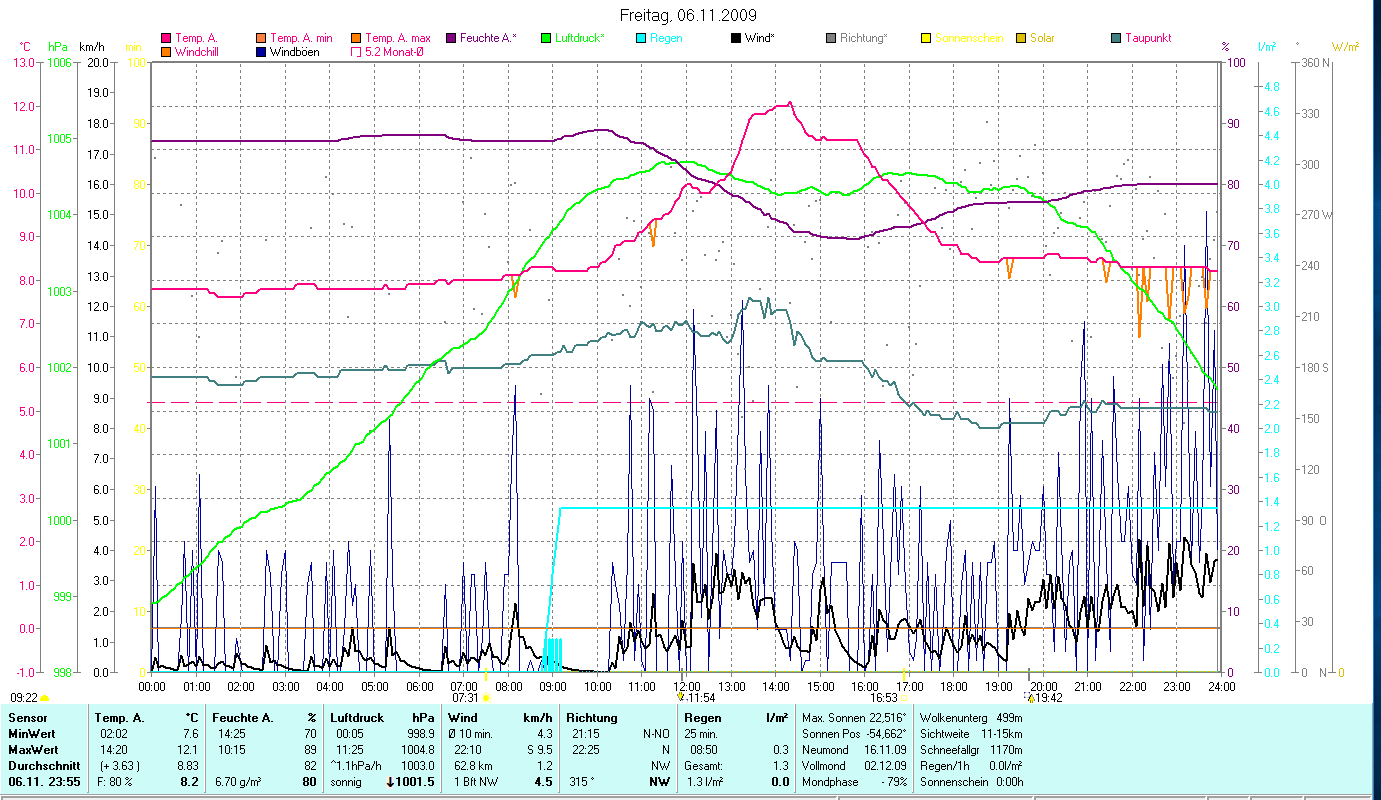The width and height of the screenshot is (1381, 800).
Task: Click the sun icon next to 09:22
Action: tap(45, 697)
